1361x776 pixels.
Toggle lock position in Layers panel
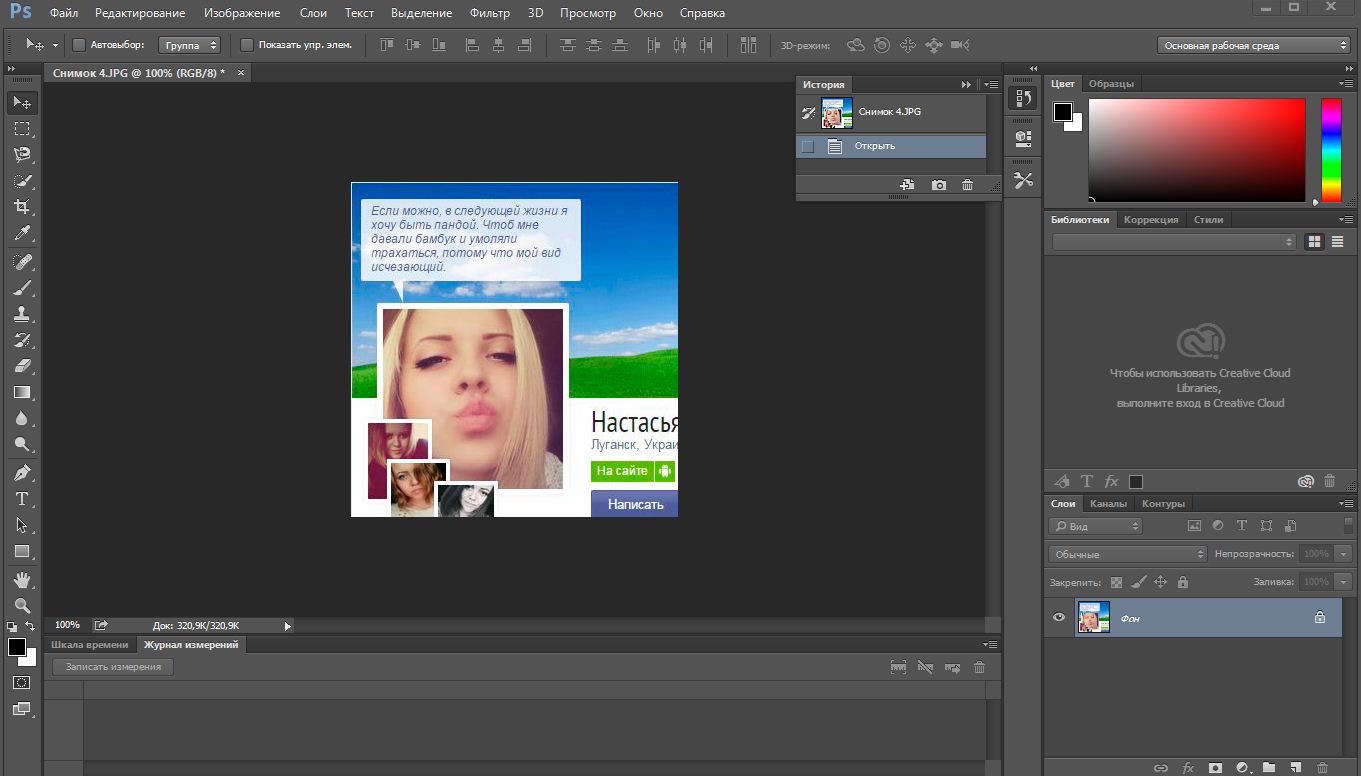(1160, 581)
